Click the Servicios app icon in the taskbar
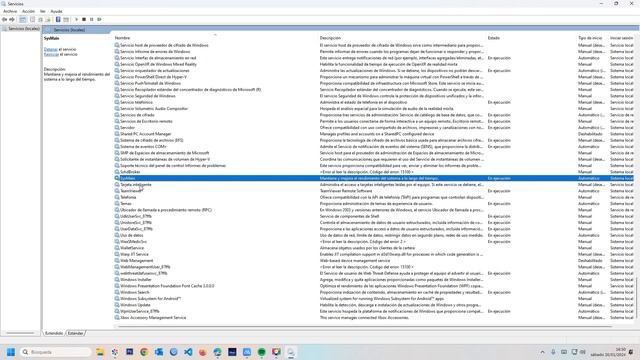The height and width of the screenshot is (360, 640). tap(291, 352)
